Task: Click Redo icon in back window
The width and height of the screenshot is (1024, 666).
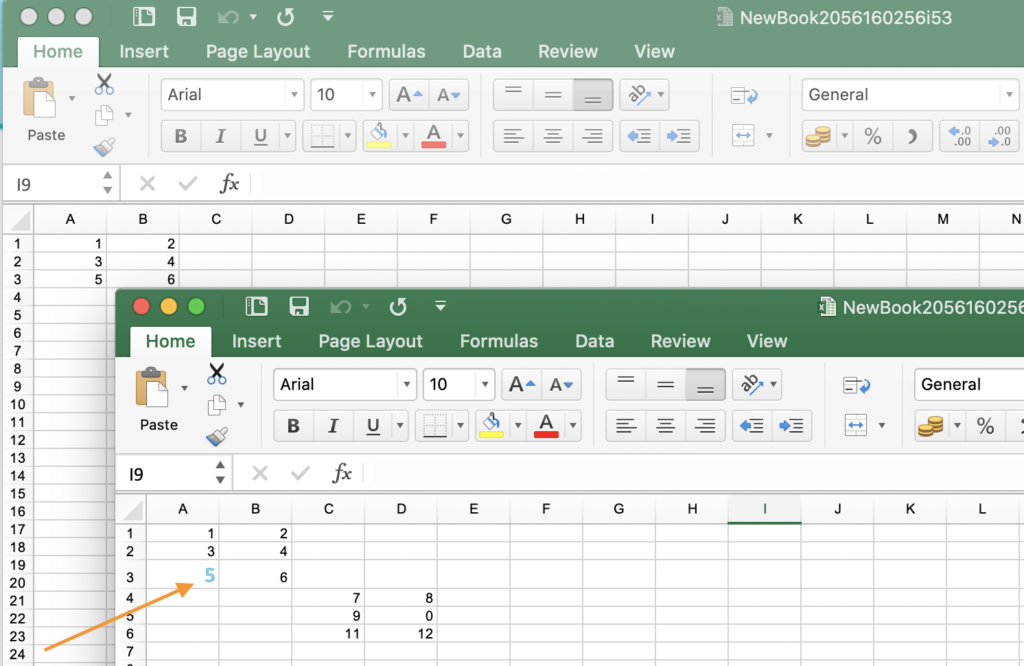Action: (285, 16)
